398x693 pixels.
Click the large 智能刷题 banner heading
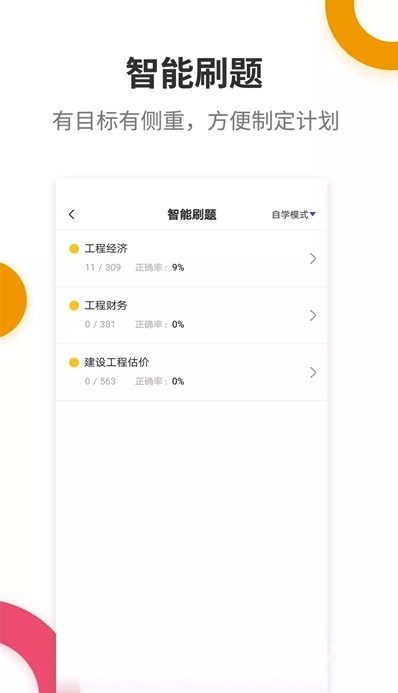tap(195, 73)
